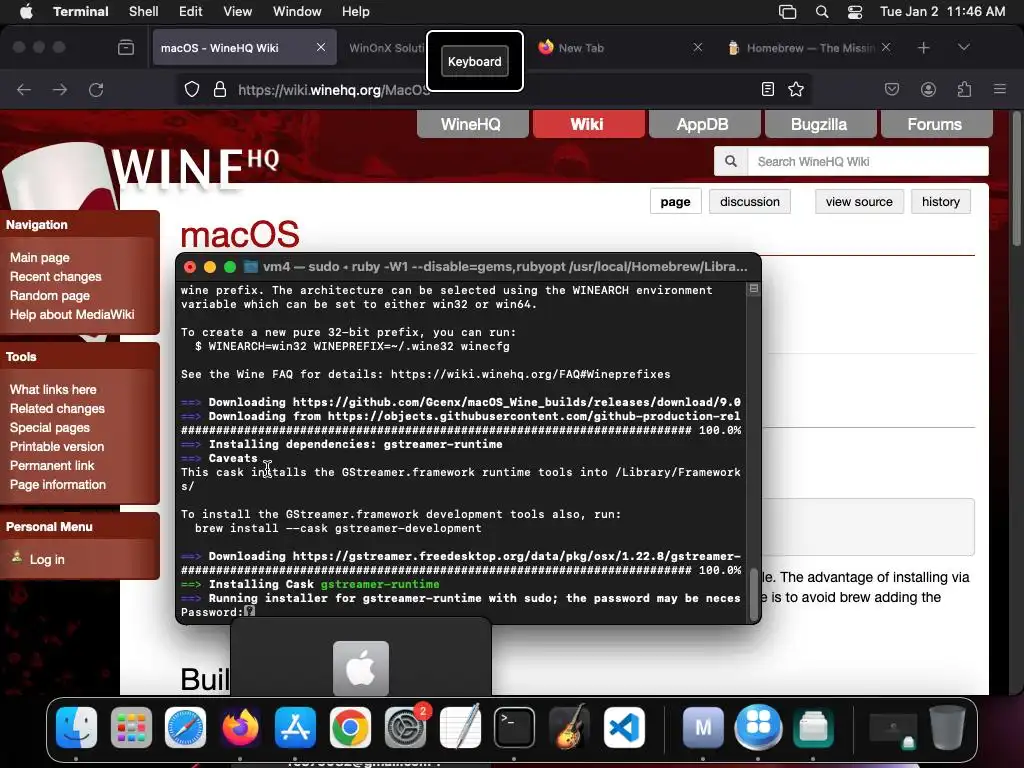Launch Safari from the Dock
This screenshot has height=768, width=1024.
pos(185,728)
